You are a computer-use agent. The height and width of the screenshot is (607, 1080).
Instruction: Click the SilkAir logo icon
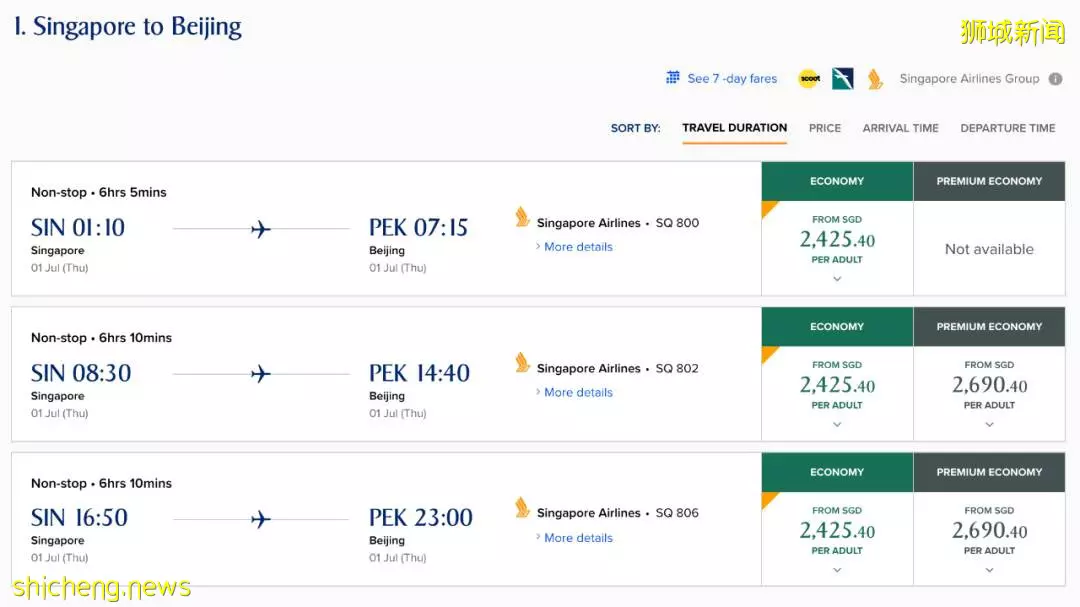coord(842,79)
